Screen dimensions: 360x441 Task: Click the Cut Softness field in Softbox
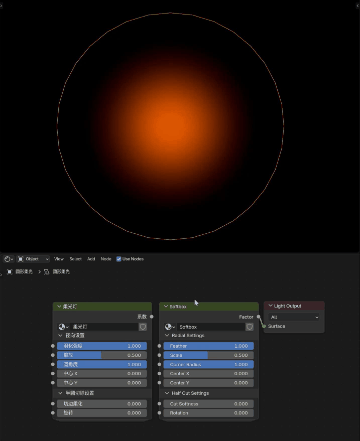click(209, 404)
